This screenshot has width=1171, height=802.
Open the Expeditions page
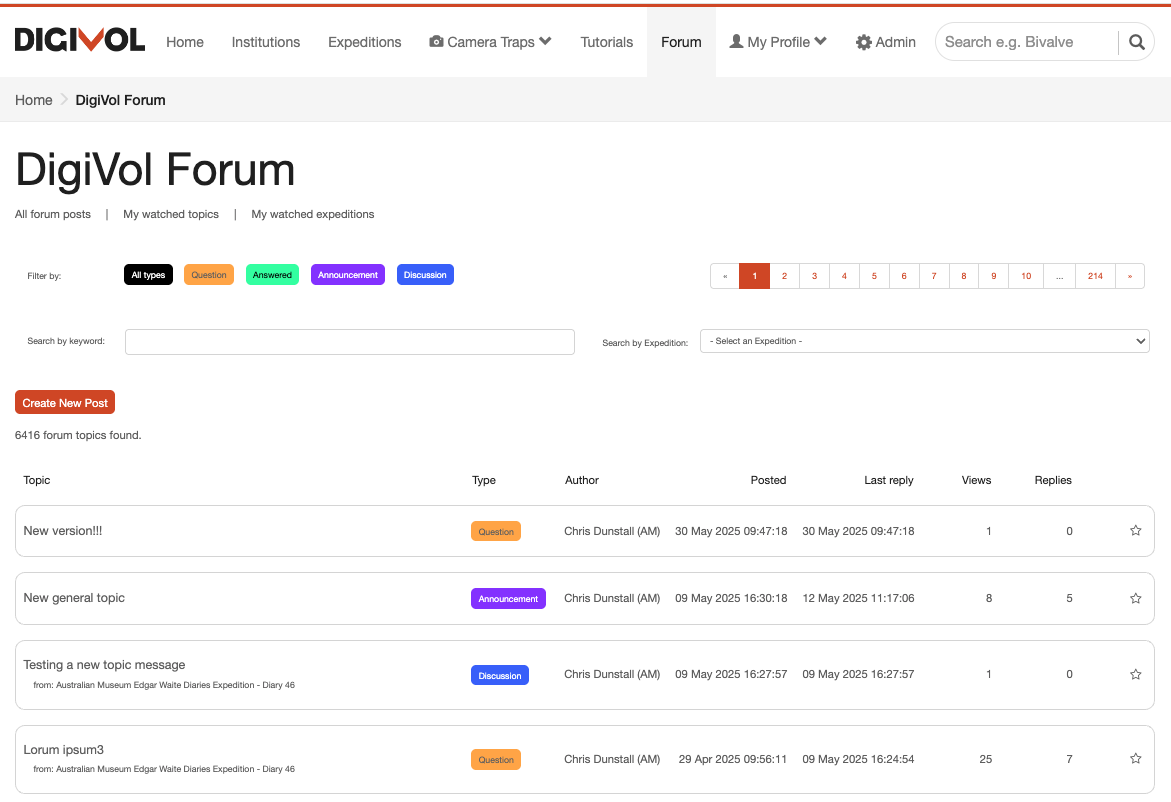point(364,43)
